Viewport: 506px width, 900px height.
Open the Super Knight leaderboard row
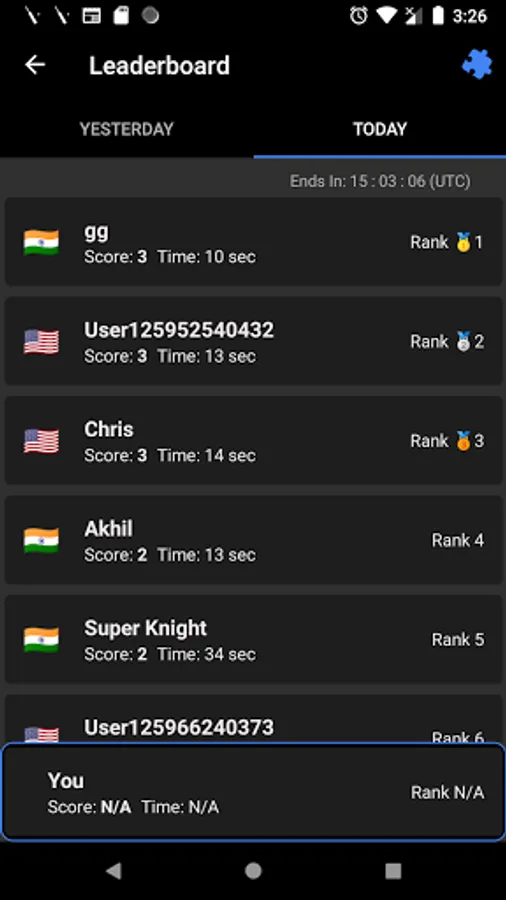[254, 639]
